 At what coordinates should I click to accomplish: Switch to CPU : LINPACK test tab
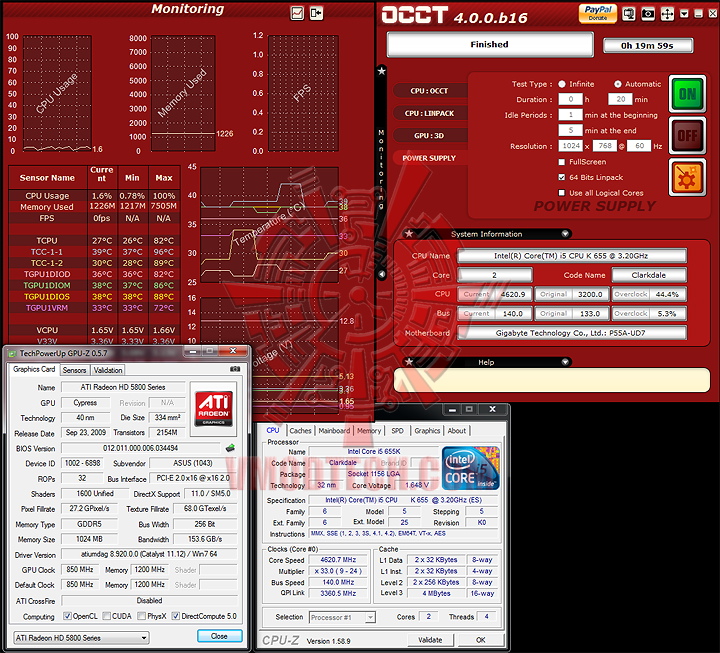[x=429, y=113]
